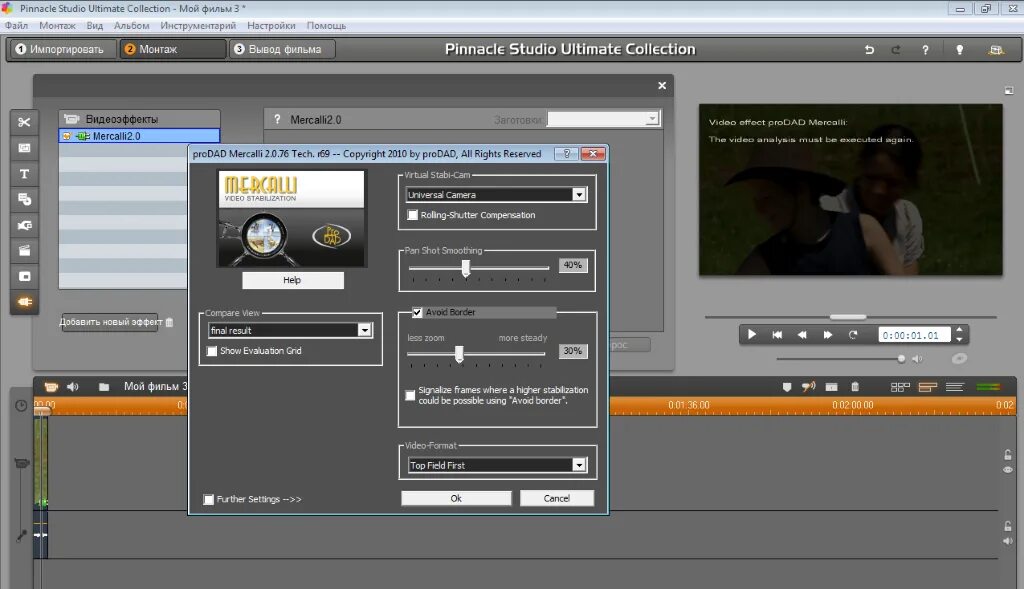Click the lightbulb tips icon
This screenshot has height=589, width=1024.
click(959, 50)
